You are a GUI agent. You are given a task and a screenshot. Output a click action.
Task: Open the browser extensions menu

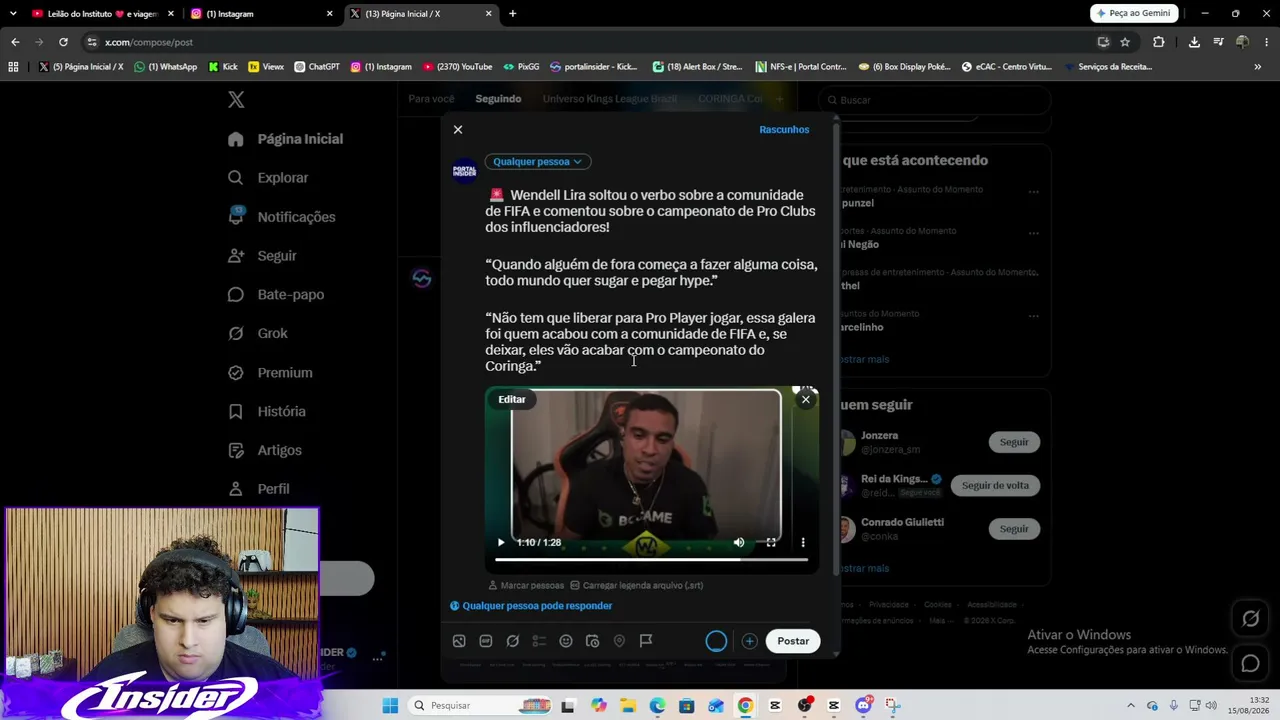[1159, 42]
